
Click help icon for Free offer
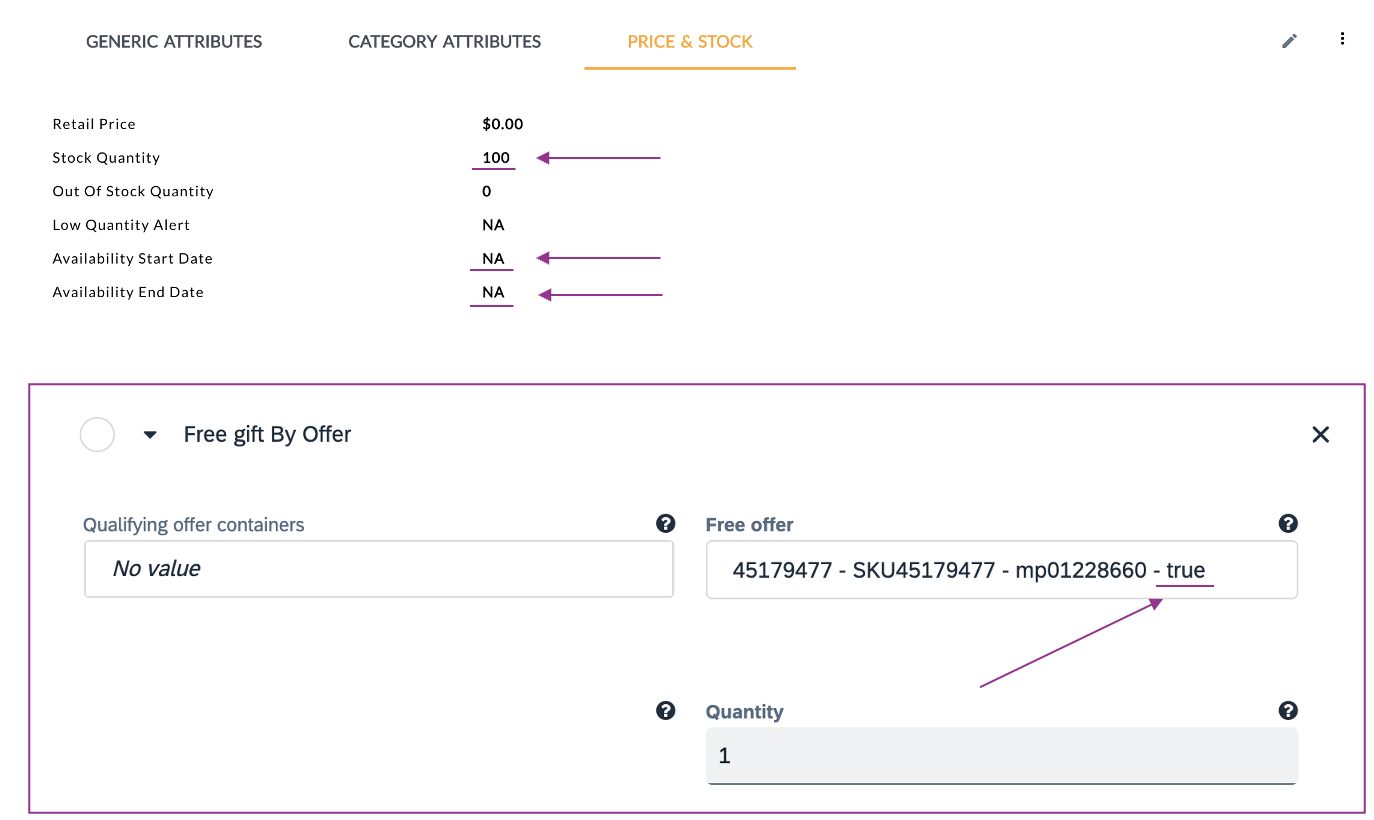[x=1288, y=524]
